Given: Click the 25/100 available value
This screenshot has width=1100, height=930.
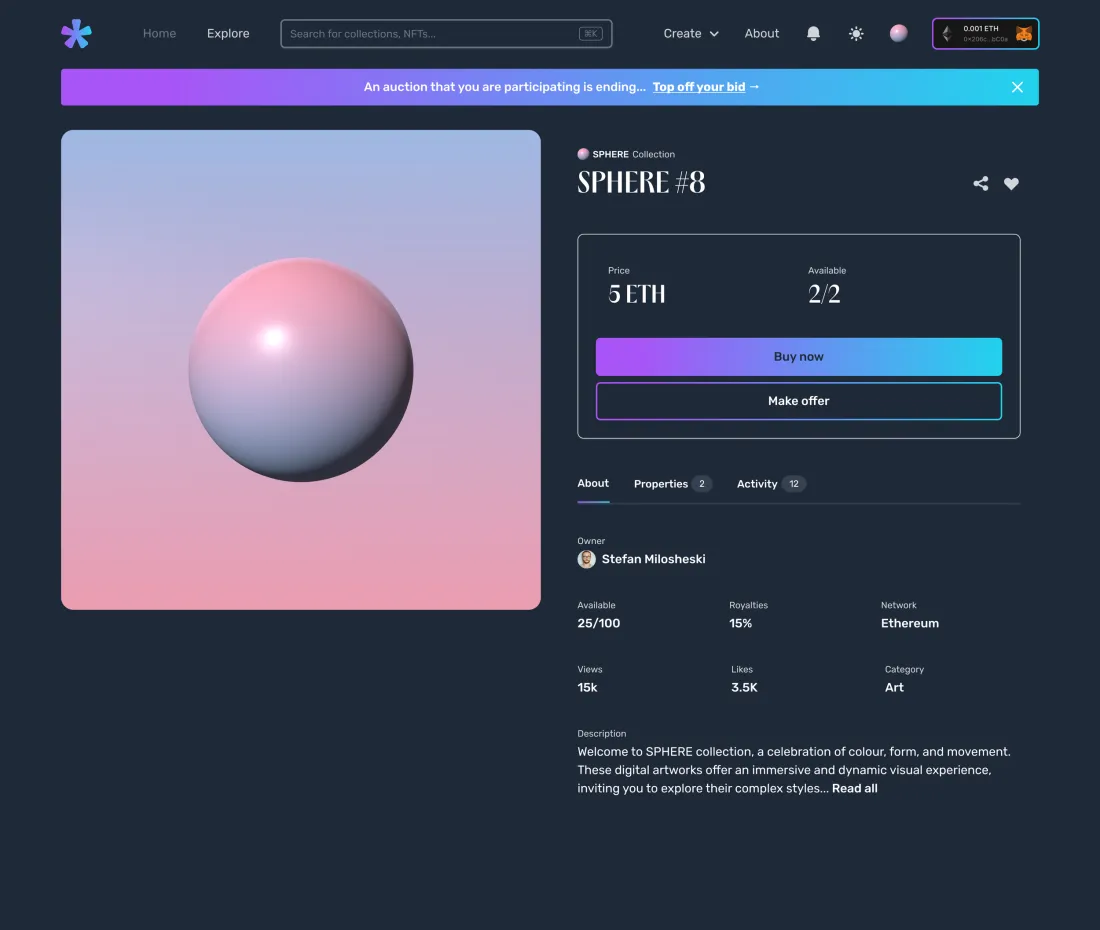Looking at the screenshot, I should [598, 624].
